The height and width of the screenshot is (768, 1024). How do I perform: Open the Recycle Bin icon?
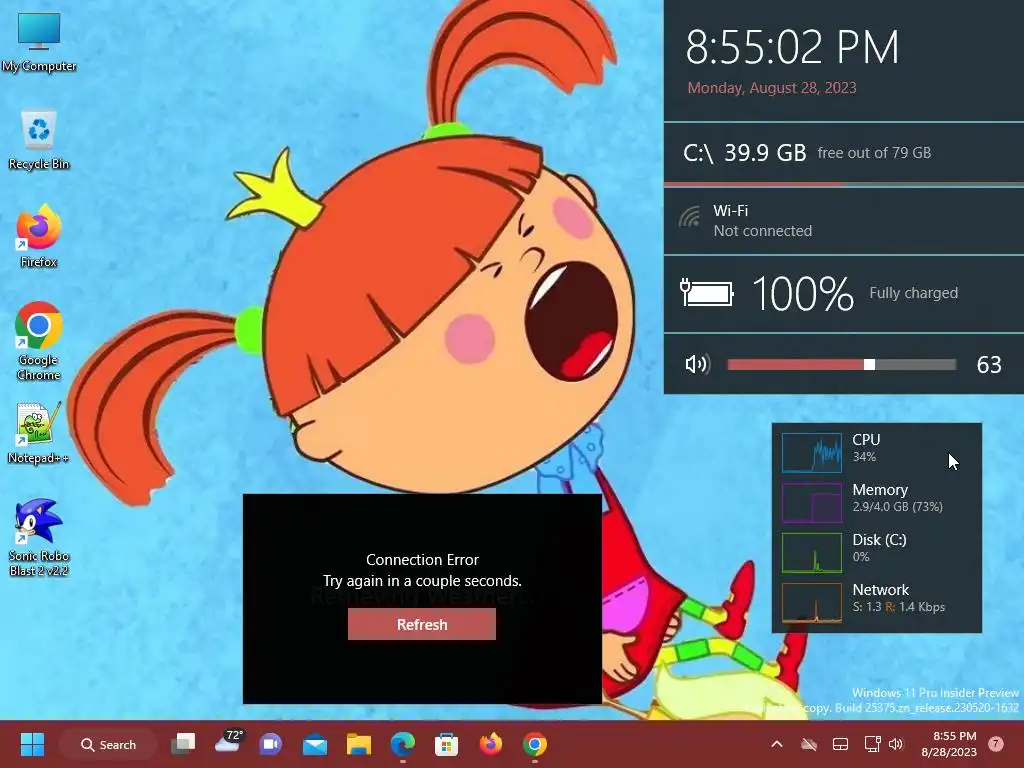tap(39, 140)
